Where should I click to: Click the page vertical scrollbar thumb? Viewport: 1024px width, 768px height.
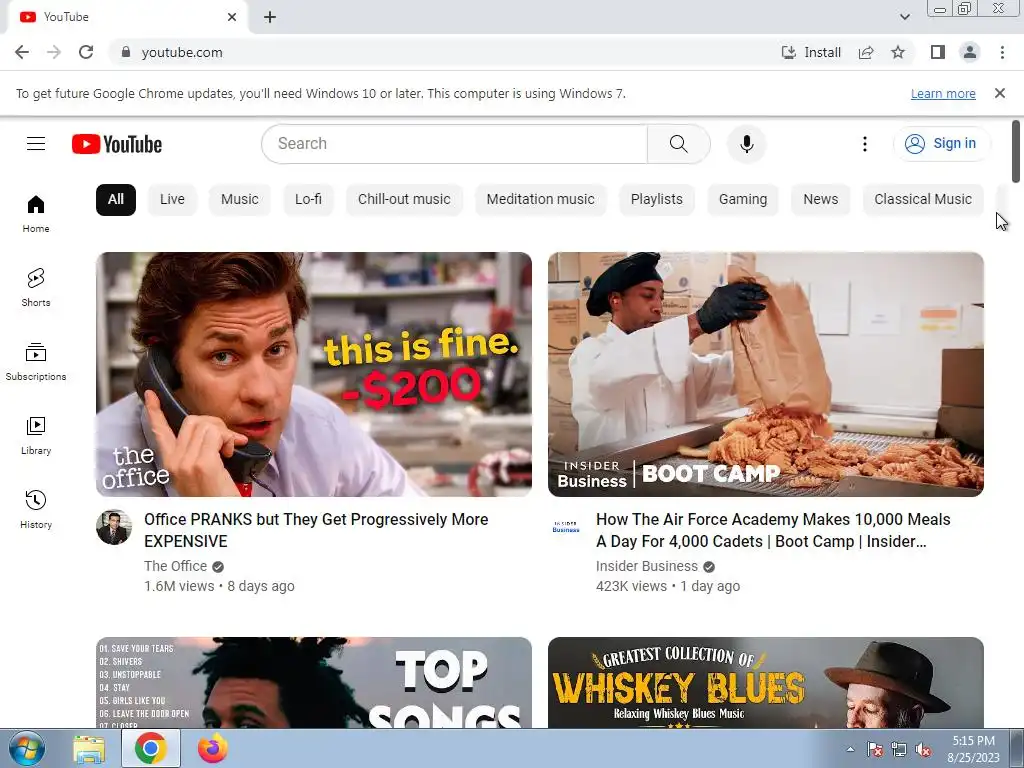point(1016,152)
